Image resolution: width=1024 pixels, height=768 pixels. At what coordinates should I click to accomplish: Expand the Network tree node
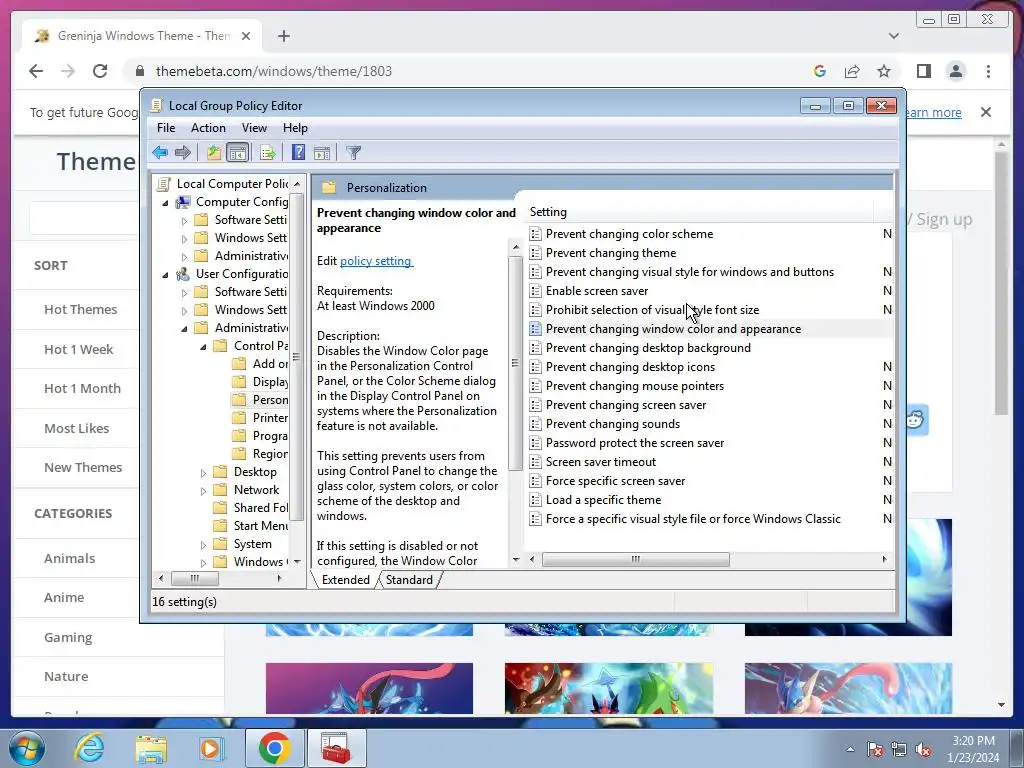tap(203, 490)
